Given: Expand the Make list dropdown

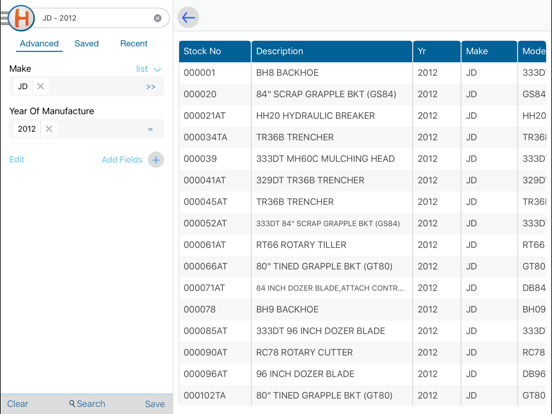Looking at the screenshot, I should [149, 69].
